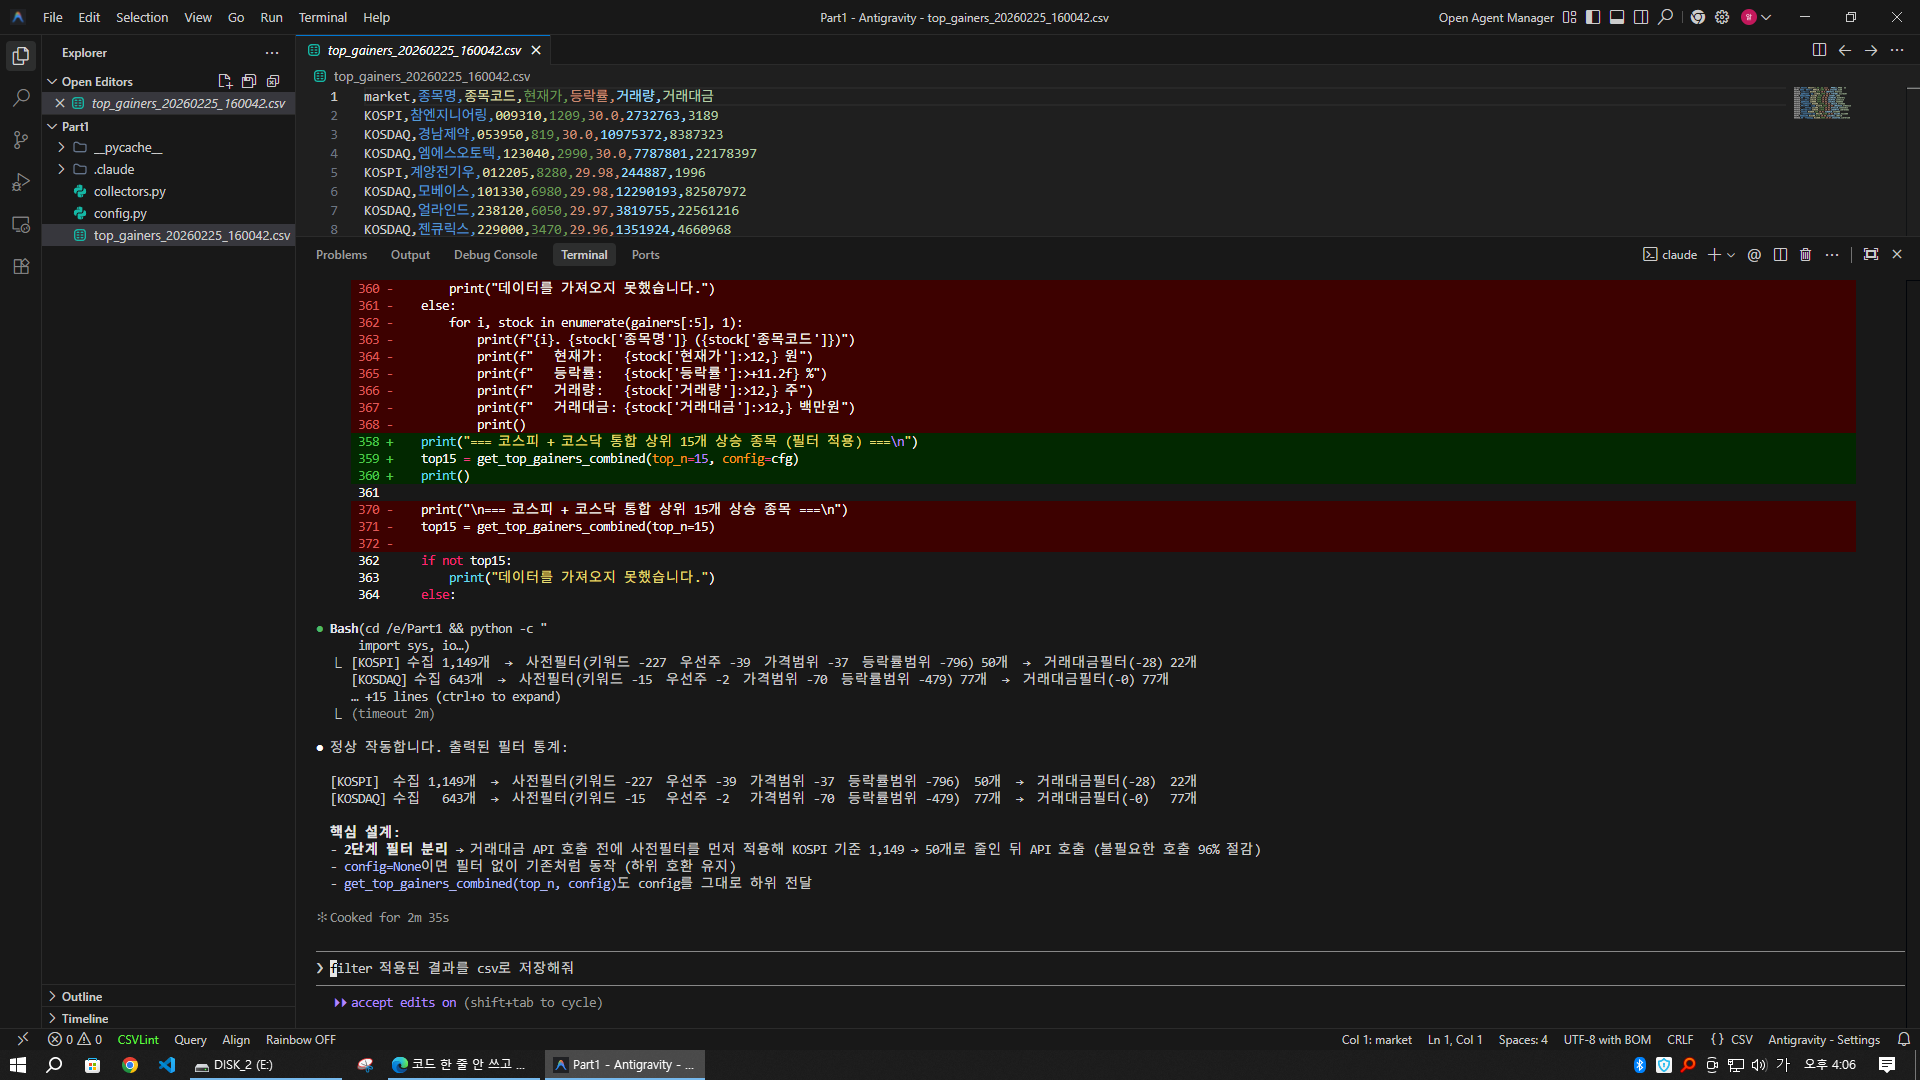Open the Search view in activity bar

click(x=21, y=98)
